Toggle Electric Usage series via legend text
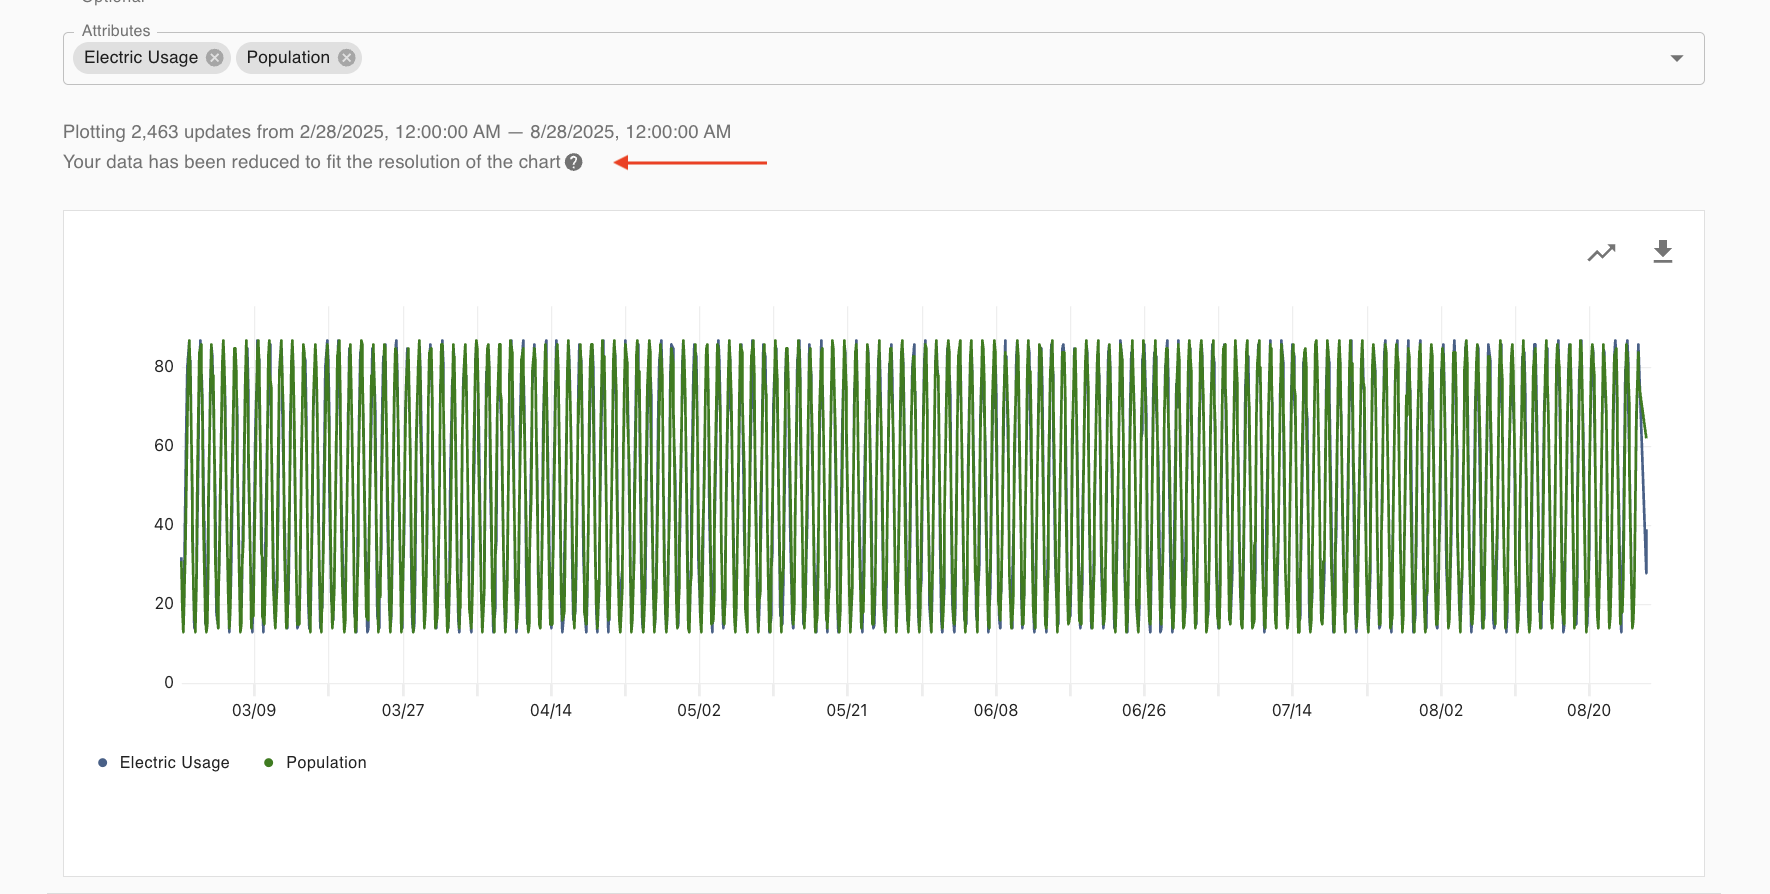The height and width of the screenshot is (894, 1770). coord(174,763)
